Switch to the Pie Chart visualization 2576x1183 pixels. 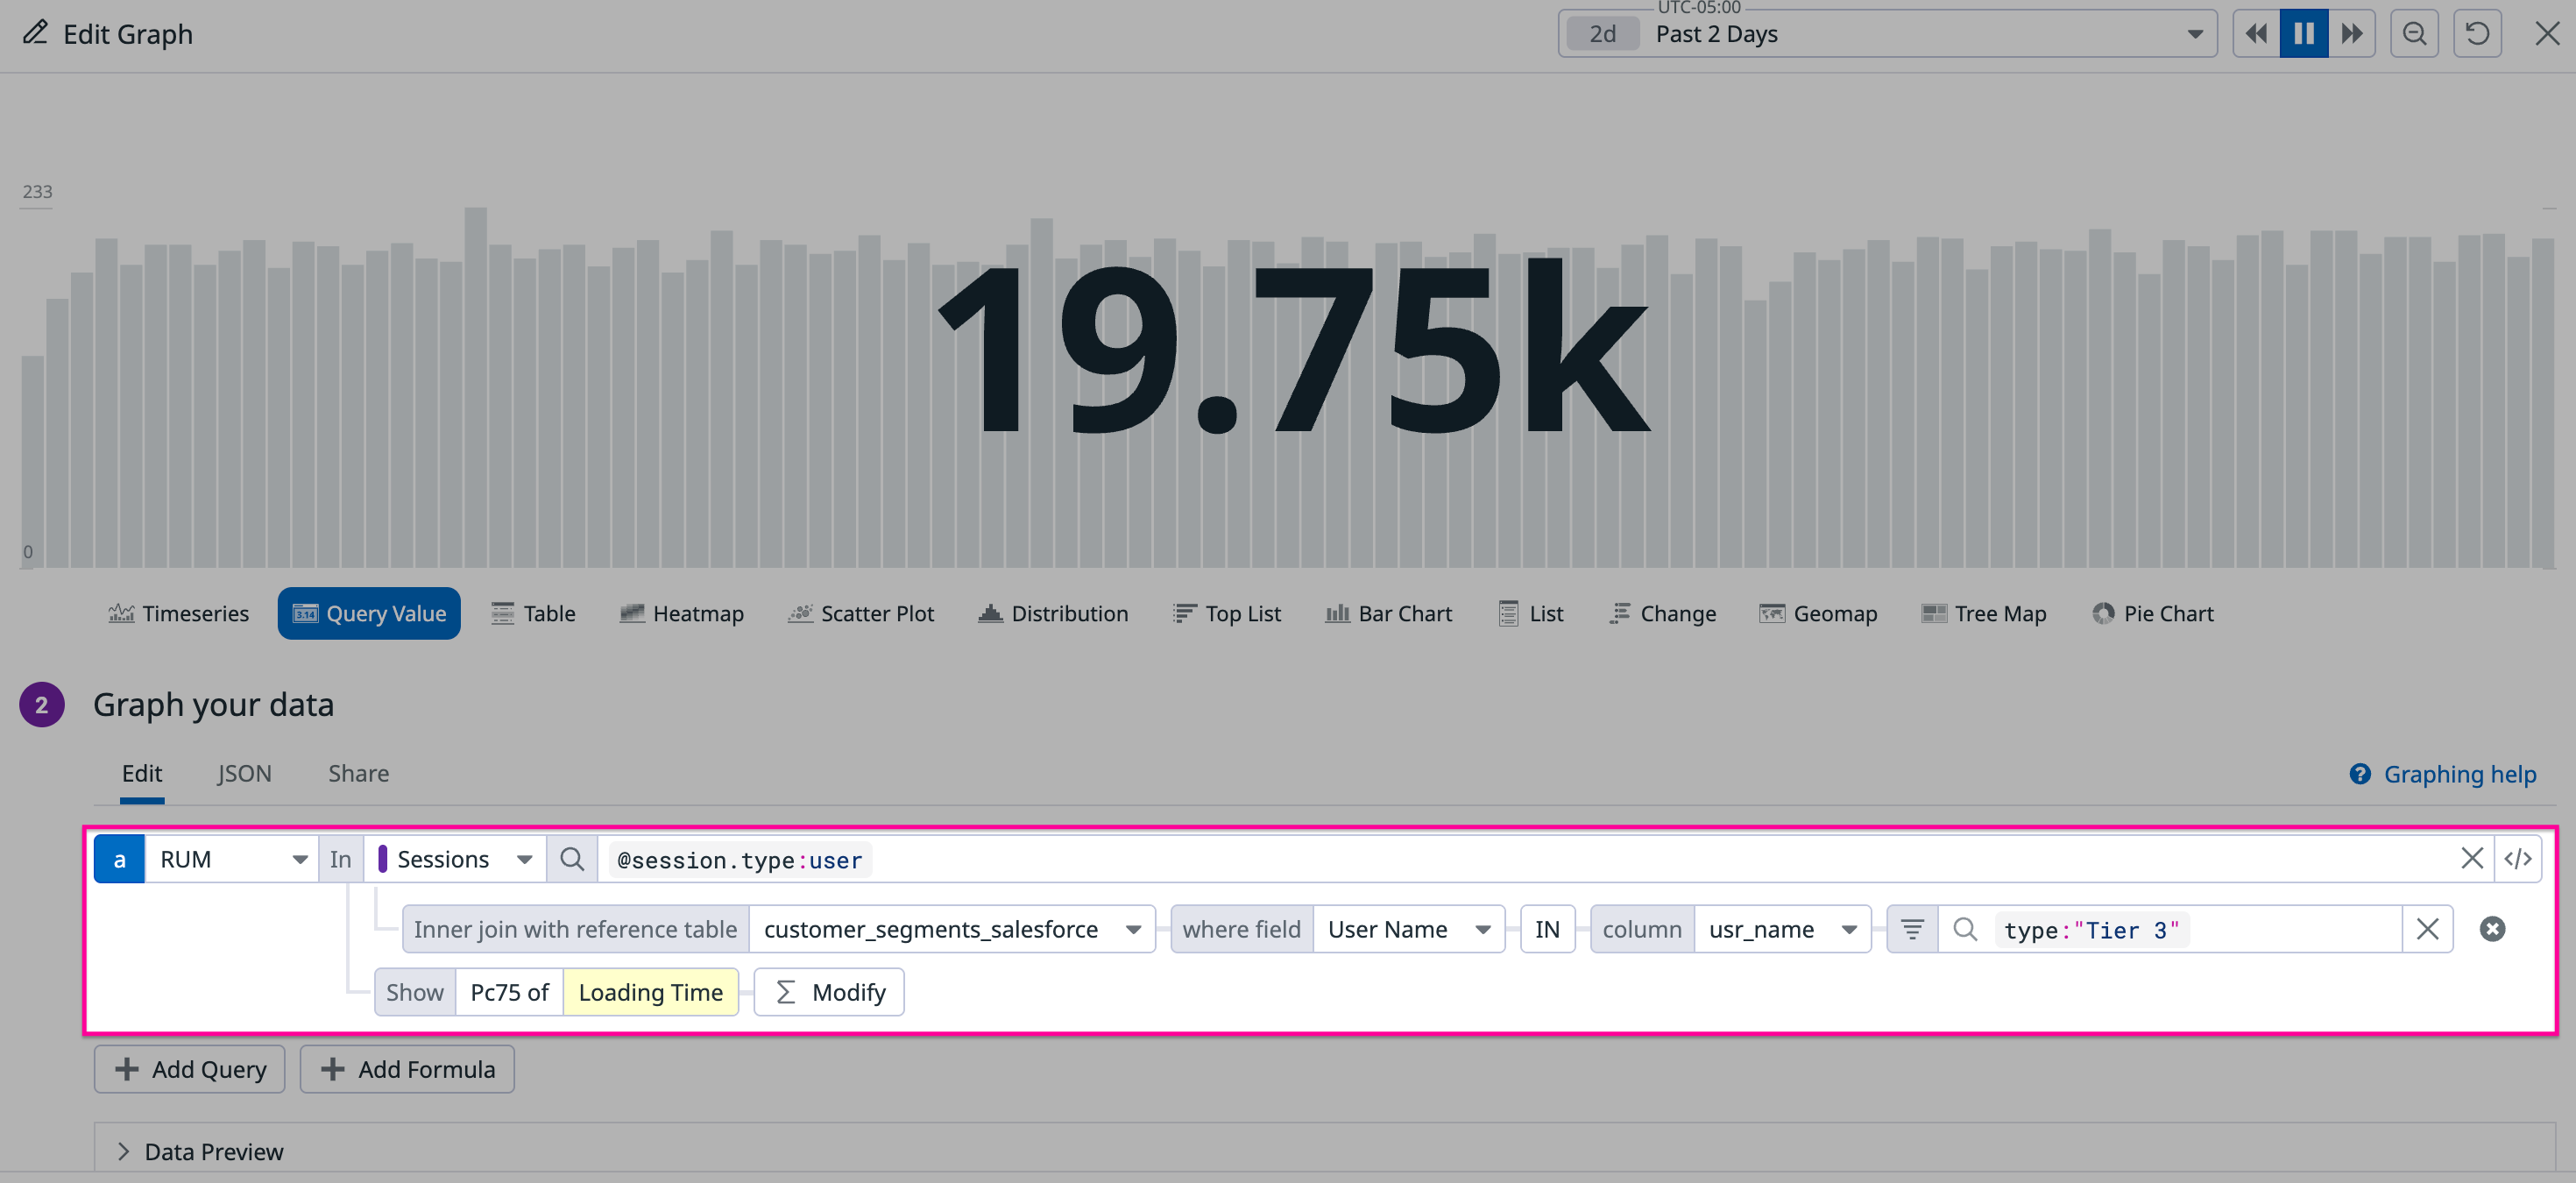pyautogui.click(x=2153, y=613)
